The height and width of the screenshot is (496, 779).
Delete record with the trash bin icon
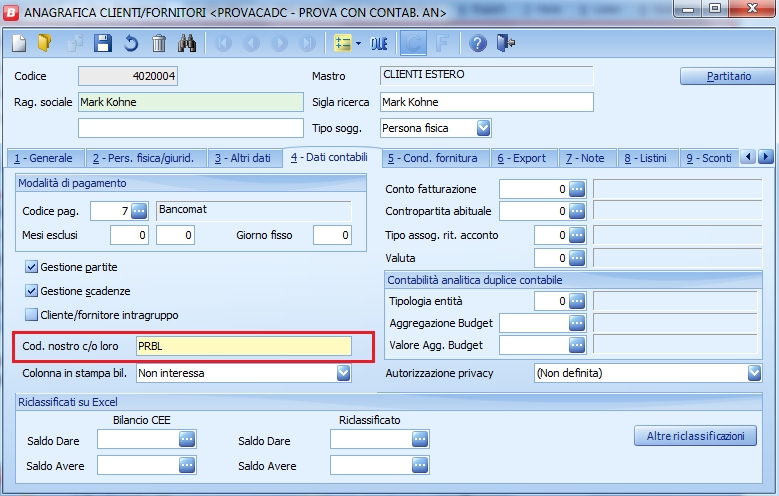159,43
